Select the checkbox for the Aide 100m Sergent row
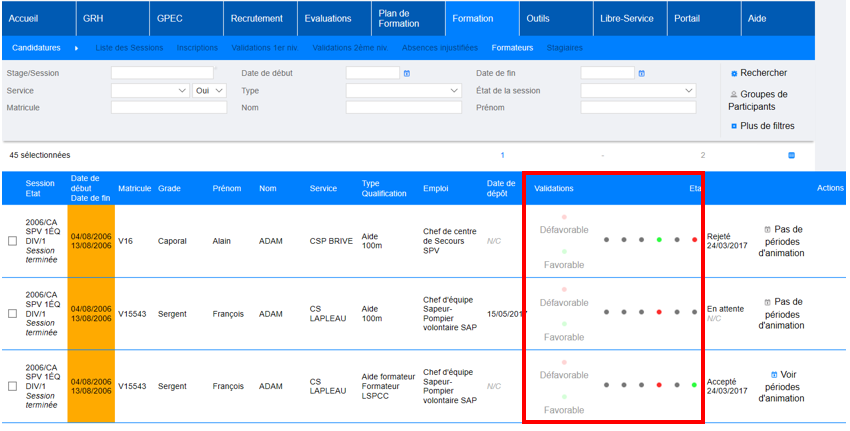The height and width of the screenshot is (431, 850). [12, 313]
